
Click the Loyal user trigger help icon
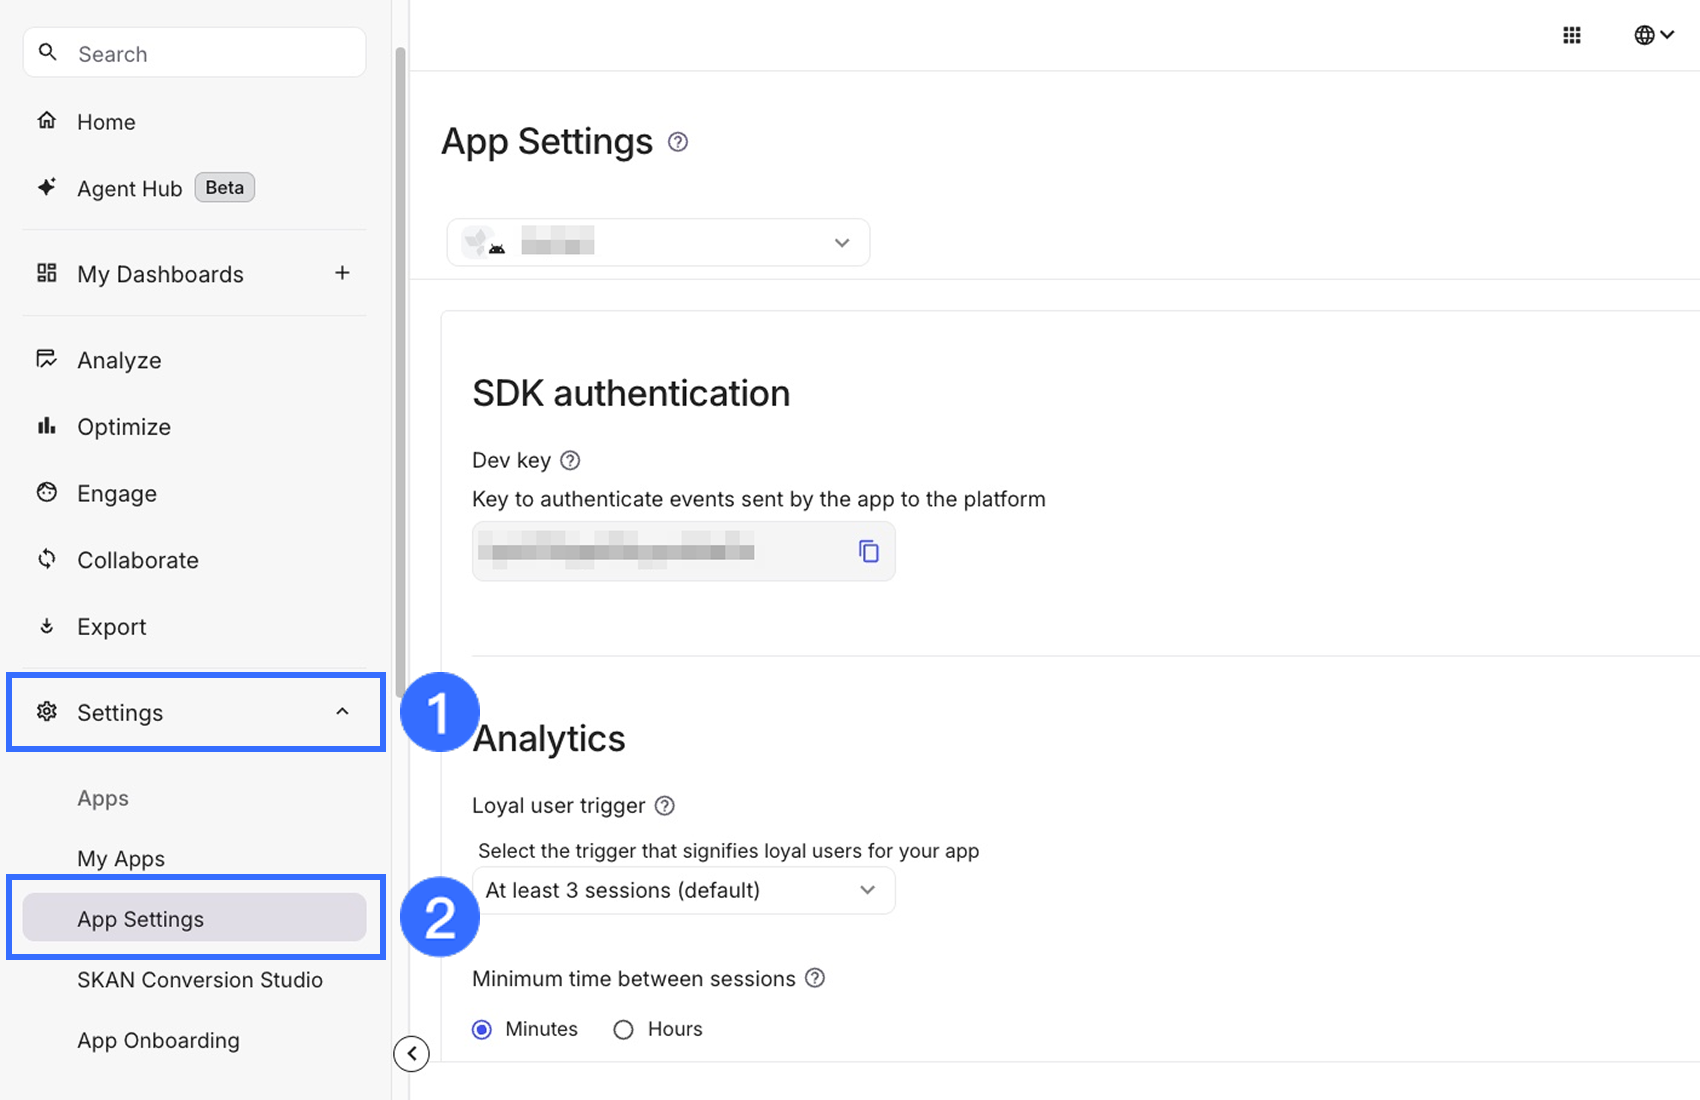(x=664, y=806)
